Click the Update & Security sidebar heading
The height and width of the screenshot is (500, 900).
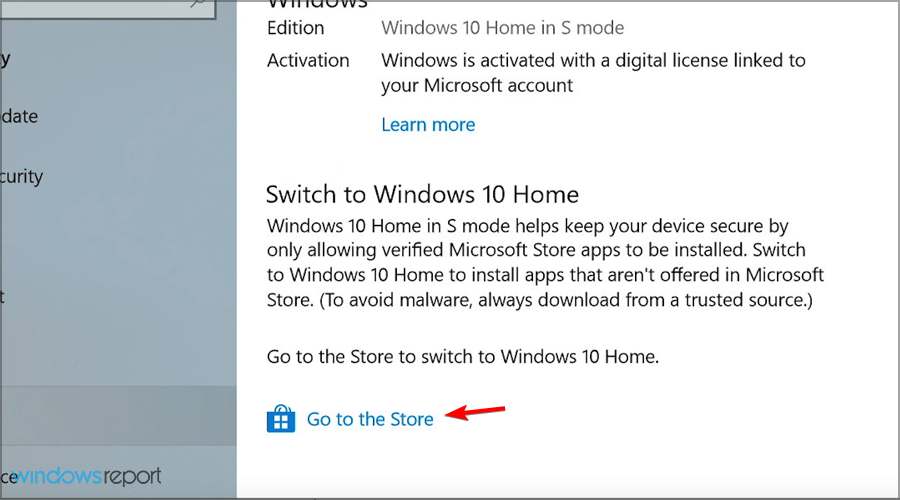(x=6, y=57)
